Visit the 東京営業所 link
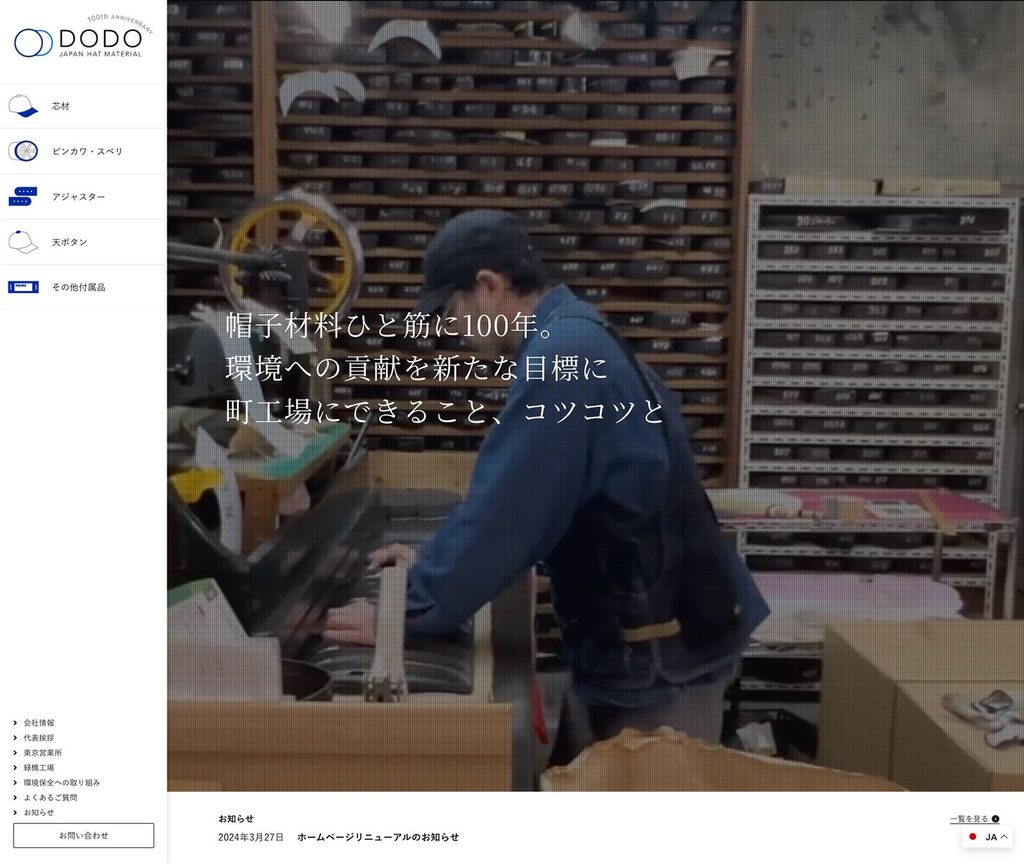The image size is (1024, 864). coord(42,753)
